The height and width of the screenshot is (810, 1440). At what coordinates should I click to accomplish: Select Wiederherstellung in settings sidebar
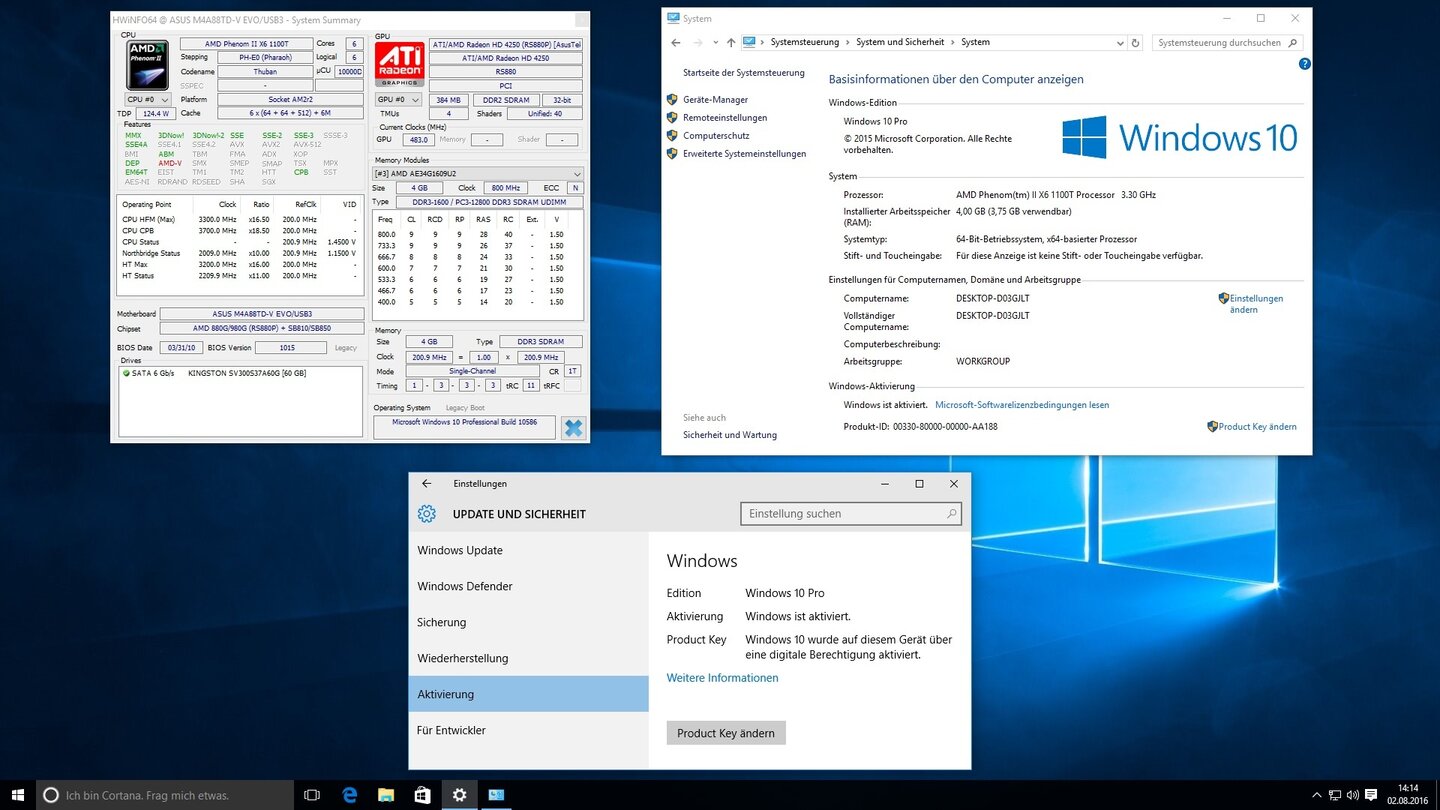pyautogui.click(x=529, y=658)
